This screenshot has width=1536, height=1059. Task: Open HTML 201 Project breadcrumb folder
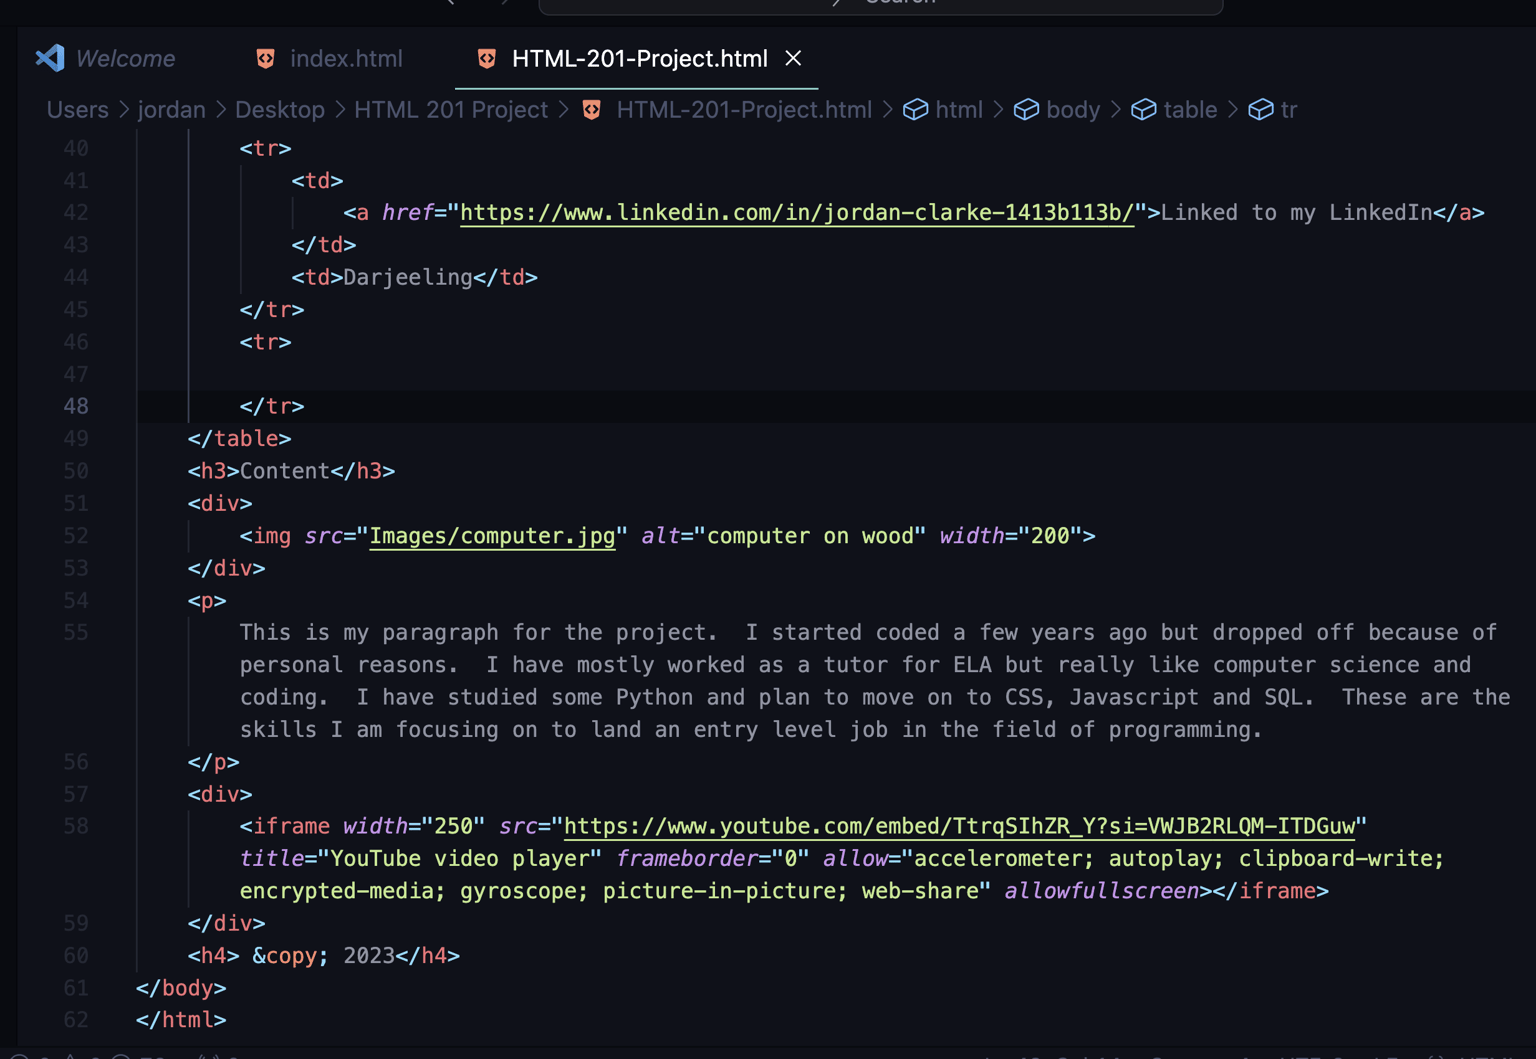coord(450,110)
